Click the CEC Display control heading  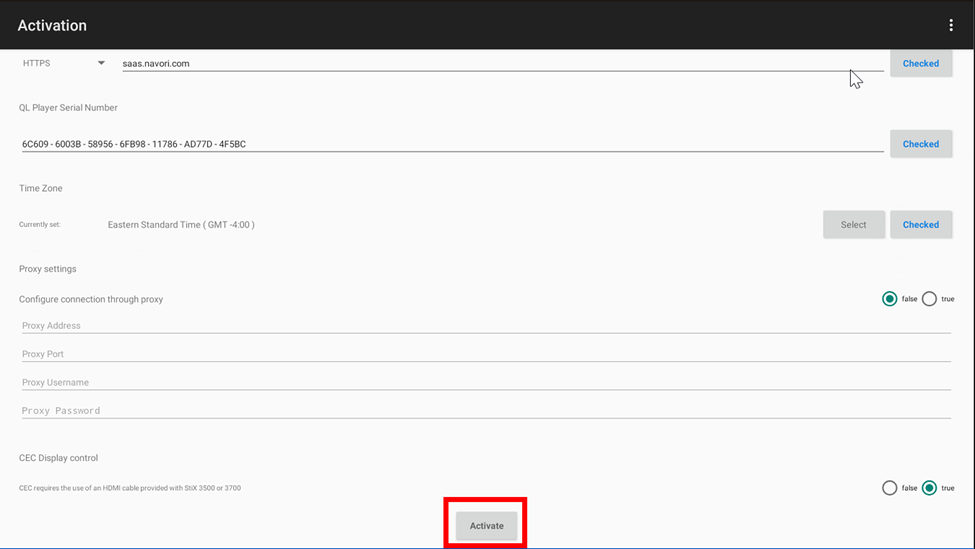click(58, 458)
